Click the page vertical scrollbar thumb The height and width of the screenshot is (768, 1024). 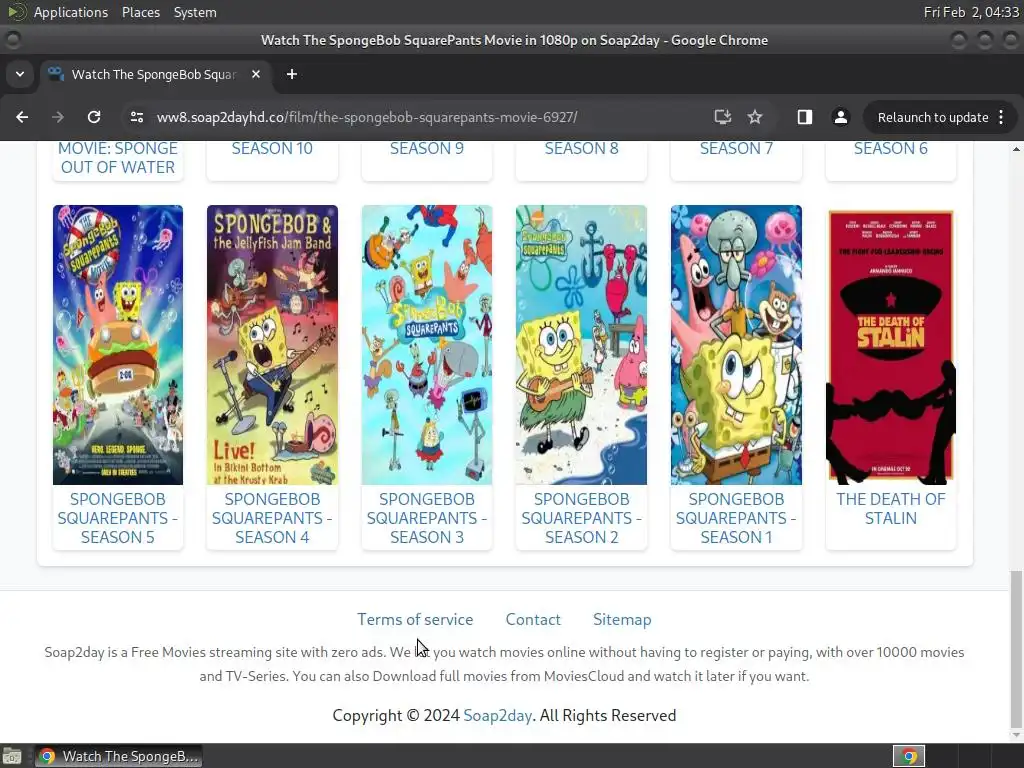(x=1016, y=648)
